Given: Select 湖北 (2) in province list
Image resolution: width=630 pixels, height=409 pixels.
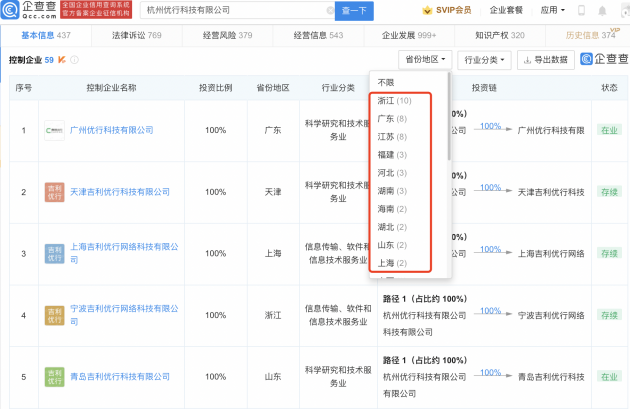Looking at the screenshot, I should pyautogui.click(x=392, y=227).
